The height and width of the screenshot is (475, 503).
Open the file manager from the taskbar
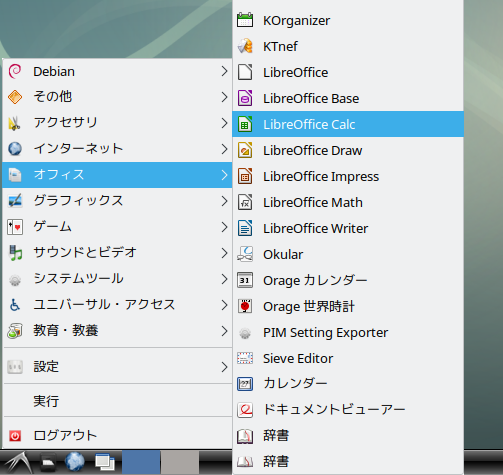pyautogui.click(x=48, y=463)
